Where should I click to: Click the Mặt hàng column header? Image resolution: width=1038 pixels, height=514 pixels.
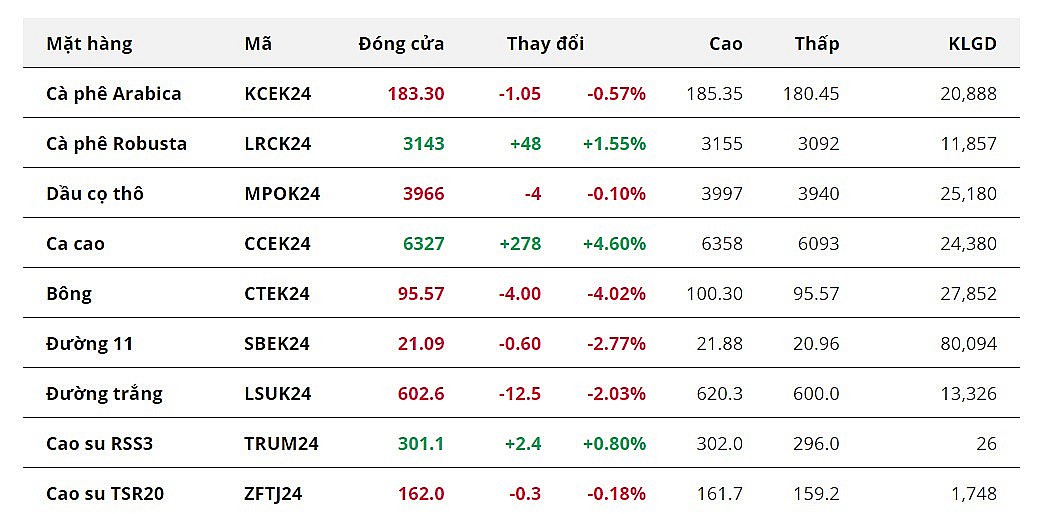coord(89,44)
